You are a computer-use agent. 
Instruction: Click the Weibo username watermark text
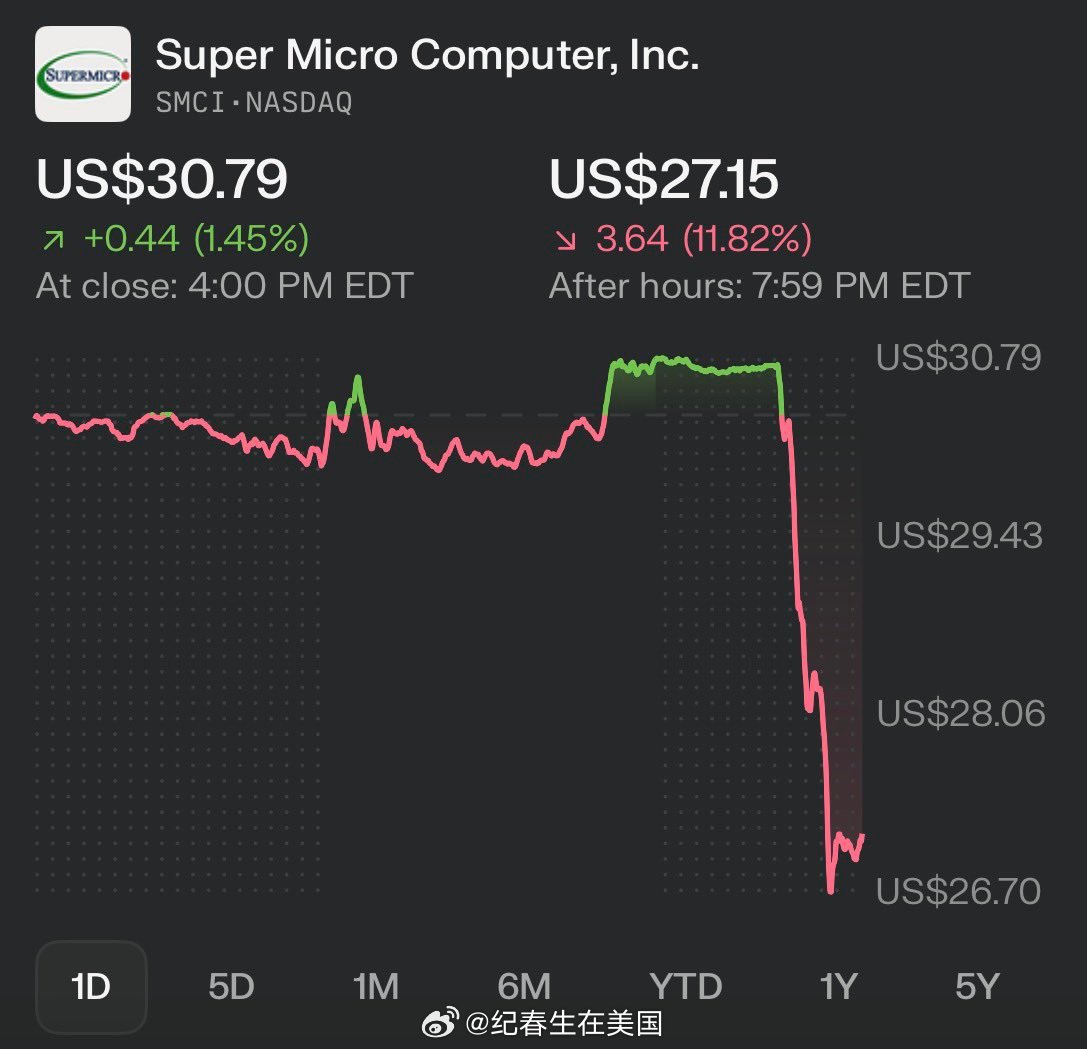(565, 1023)
